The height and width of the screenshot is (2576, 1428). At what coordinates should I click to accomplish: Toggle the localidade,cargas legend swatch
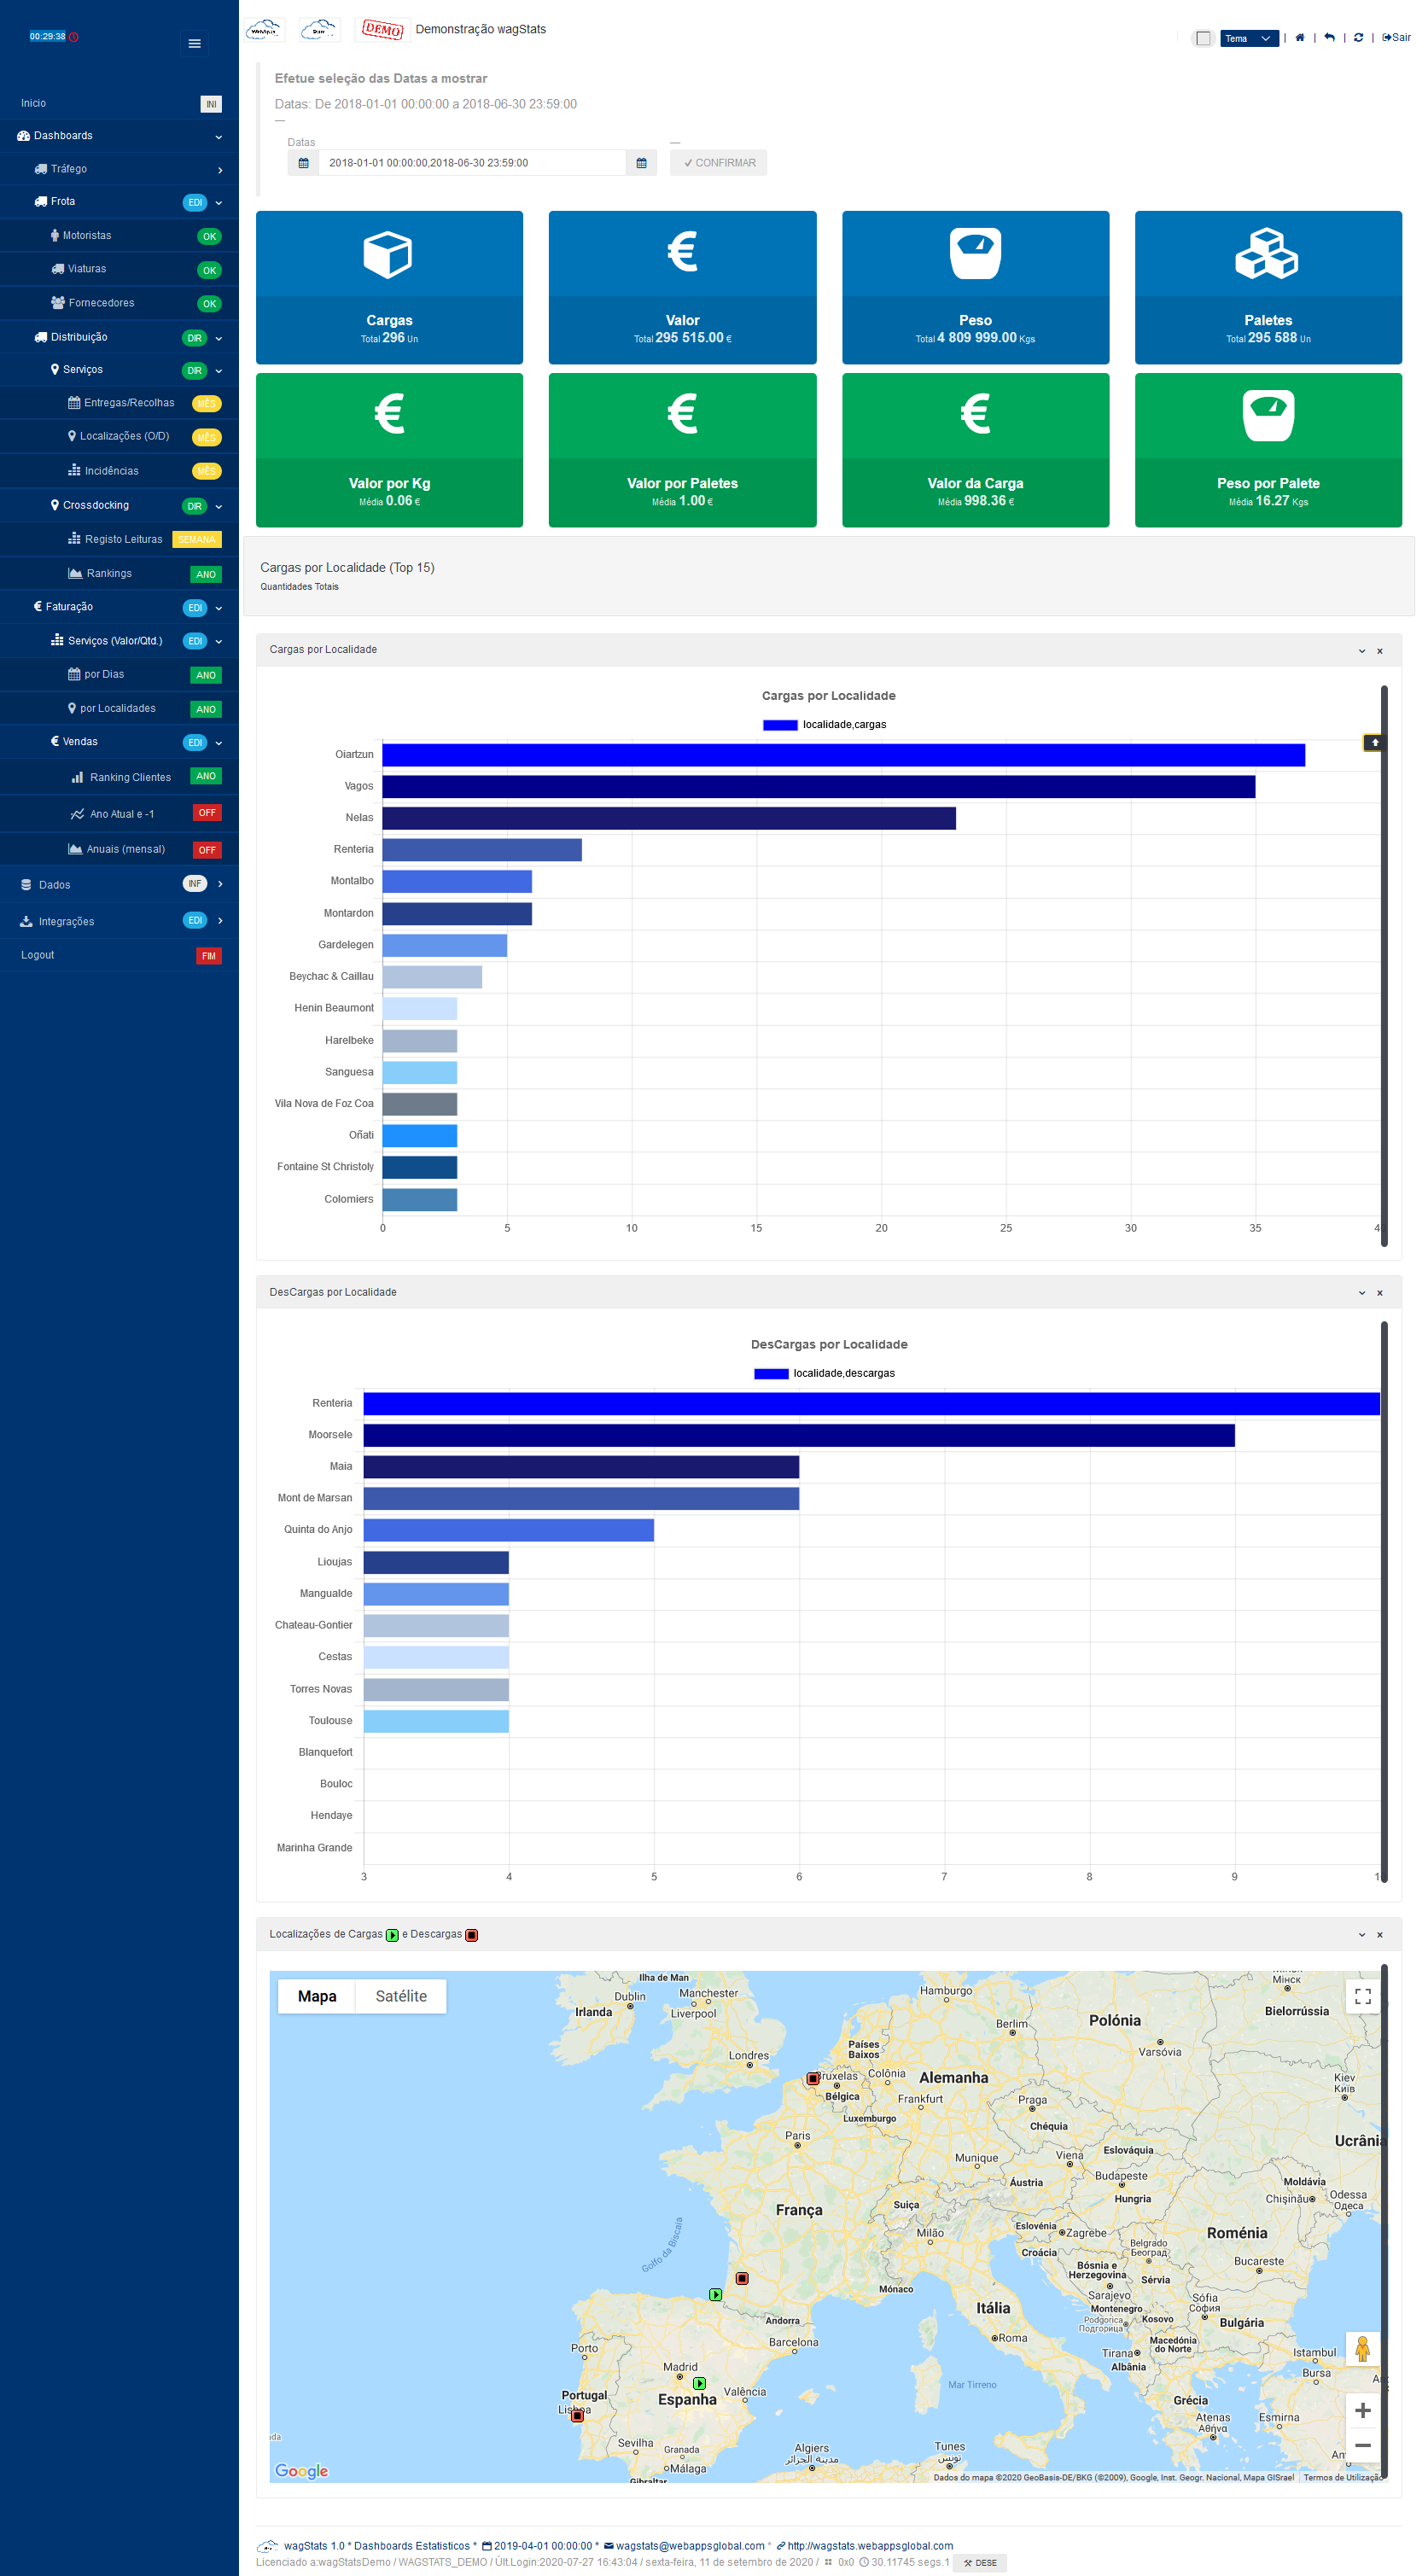point(780,725)
